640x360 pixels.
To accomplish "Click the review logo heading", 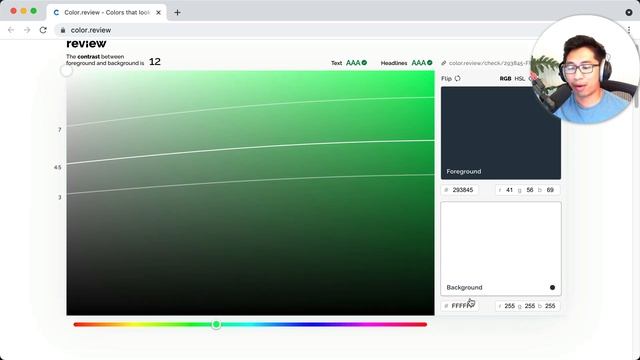I will 86,43.
